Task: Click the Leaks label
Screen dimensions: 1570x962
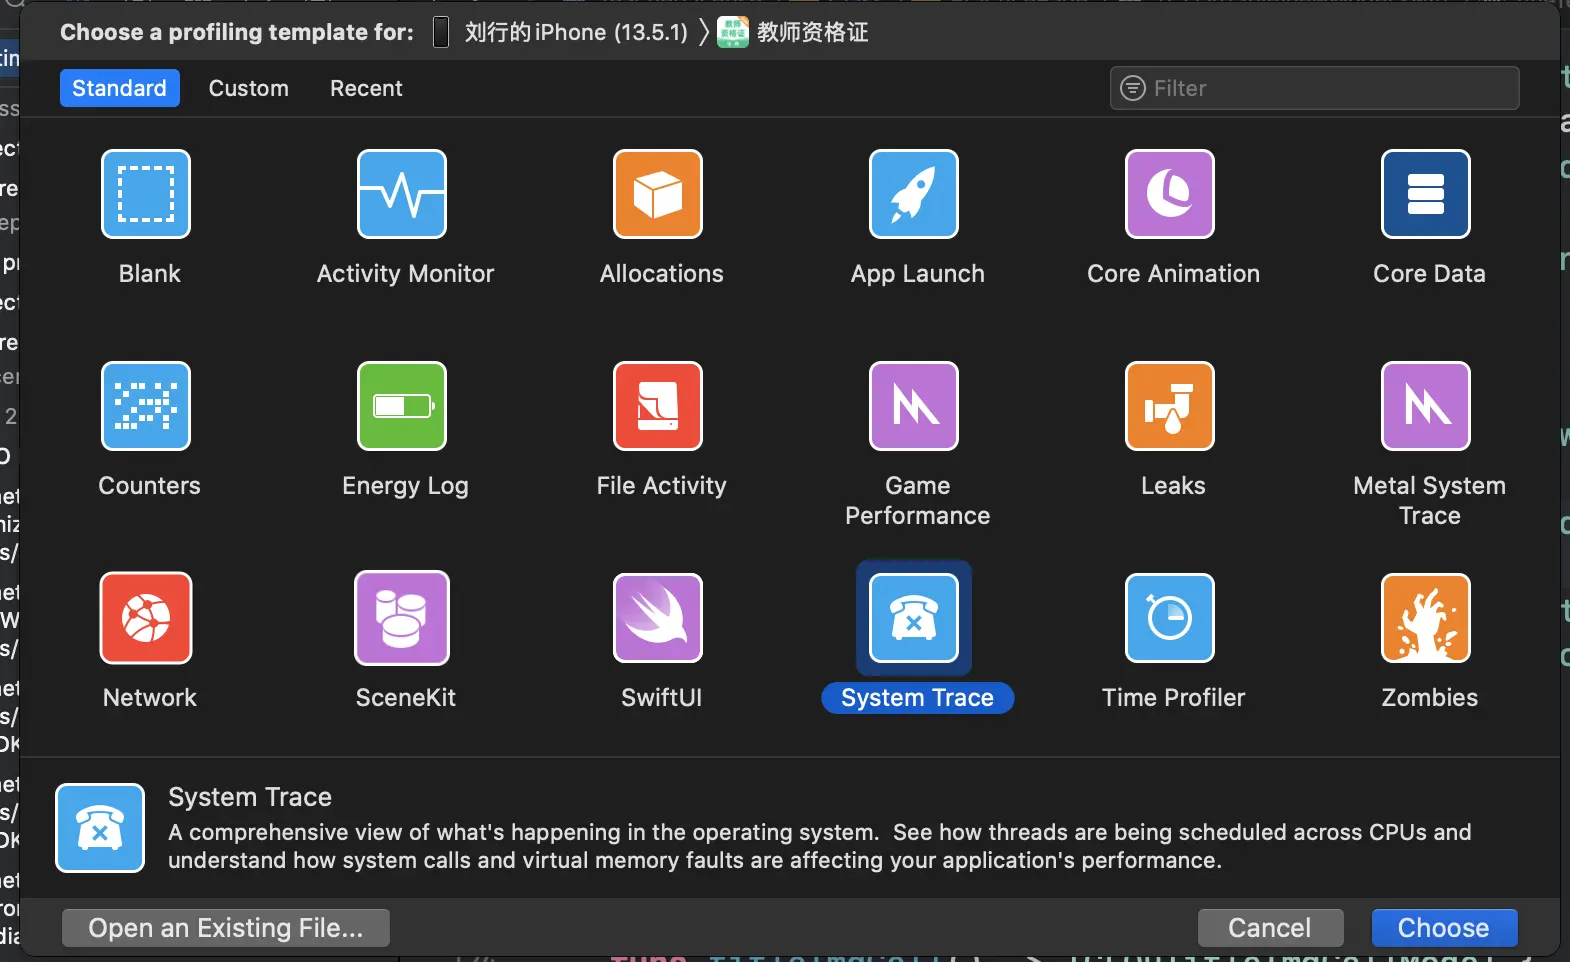Action: [1173, 486]
